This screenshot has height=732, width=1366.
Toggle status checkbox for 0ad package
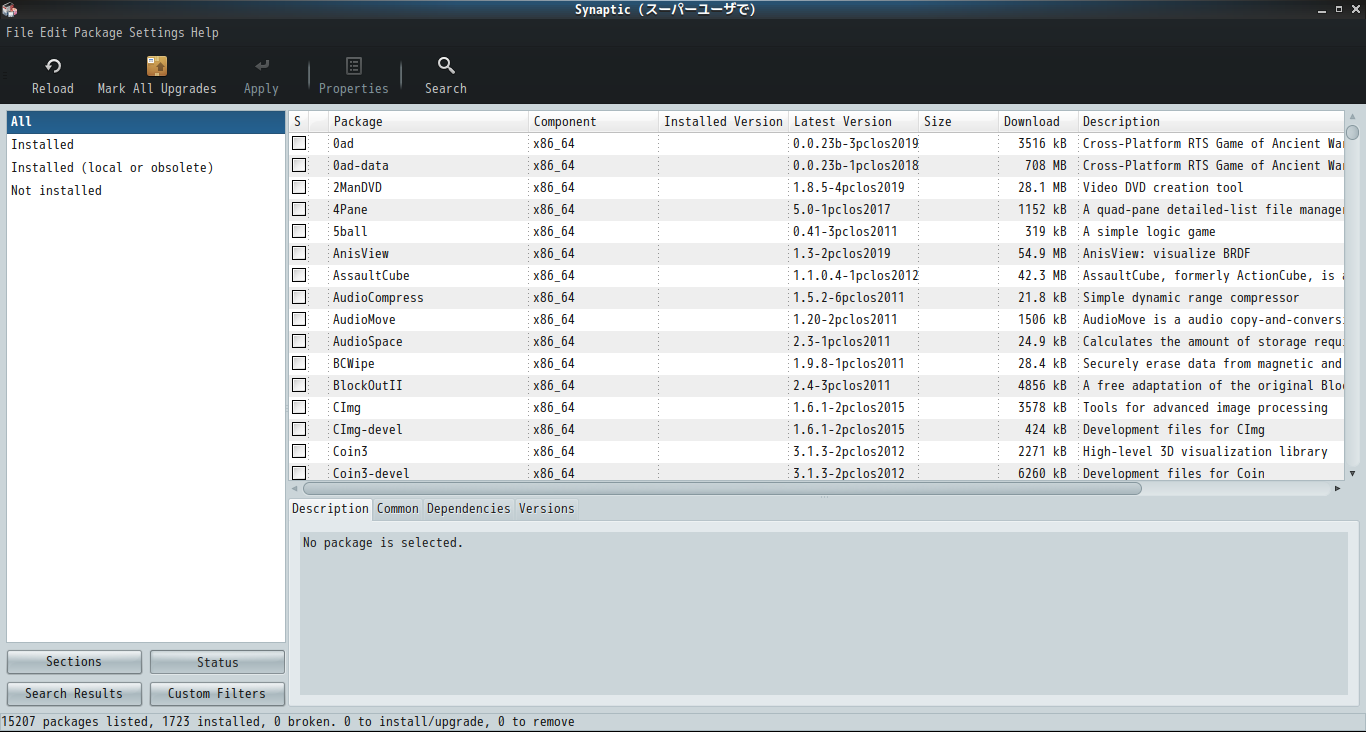coord(299,143)
